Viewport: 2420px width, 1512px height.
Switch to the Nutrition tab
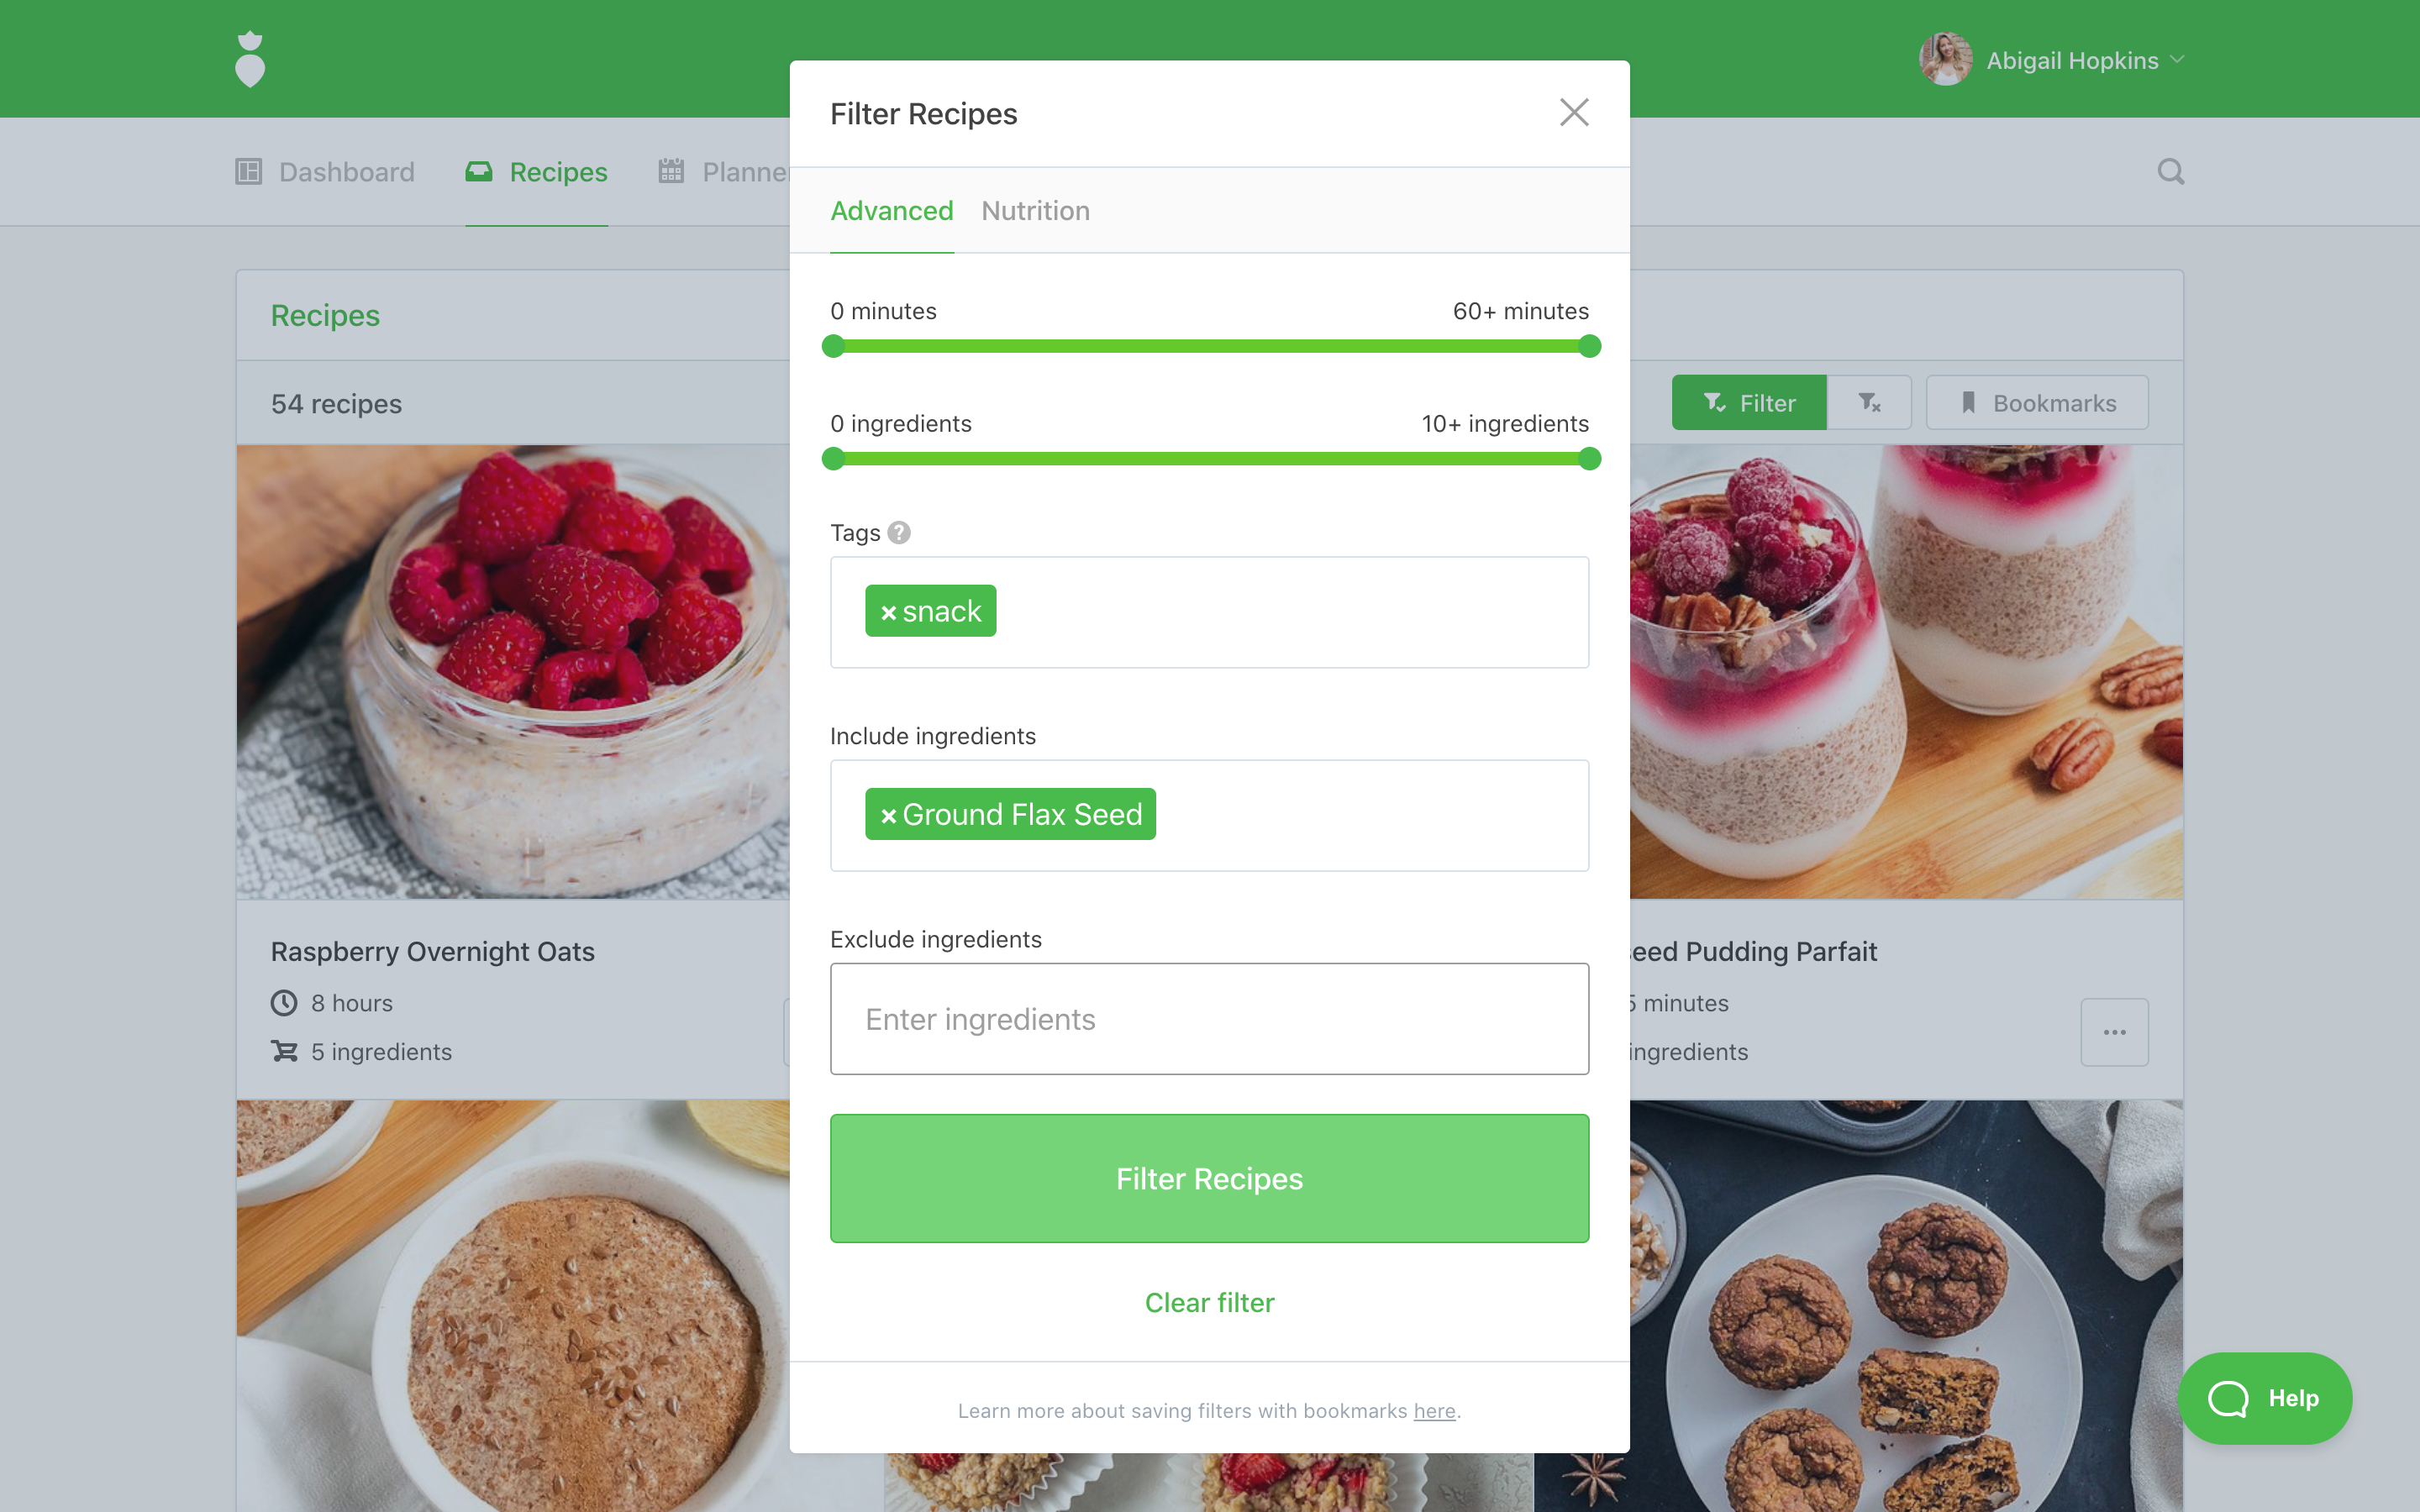coord(1035,211)
